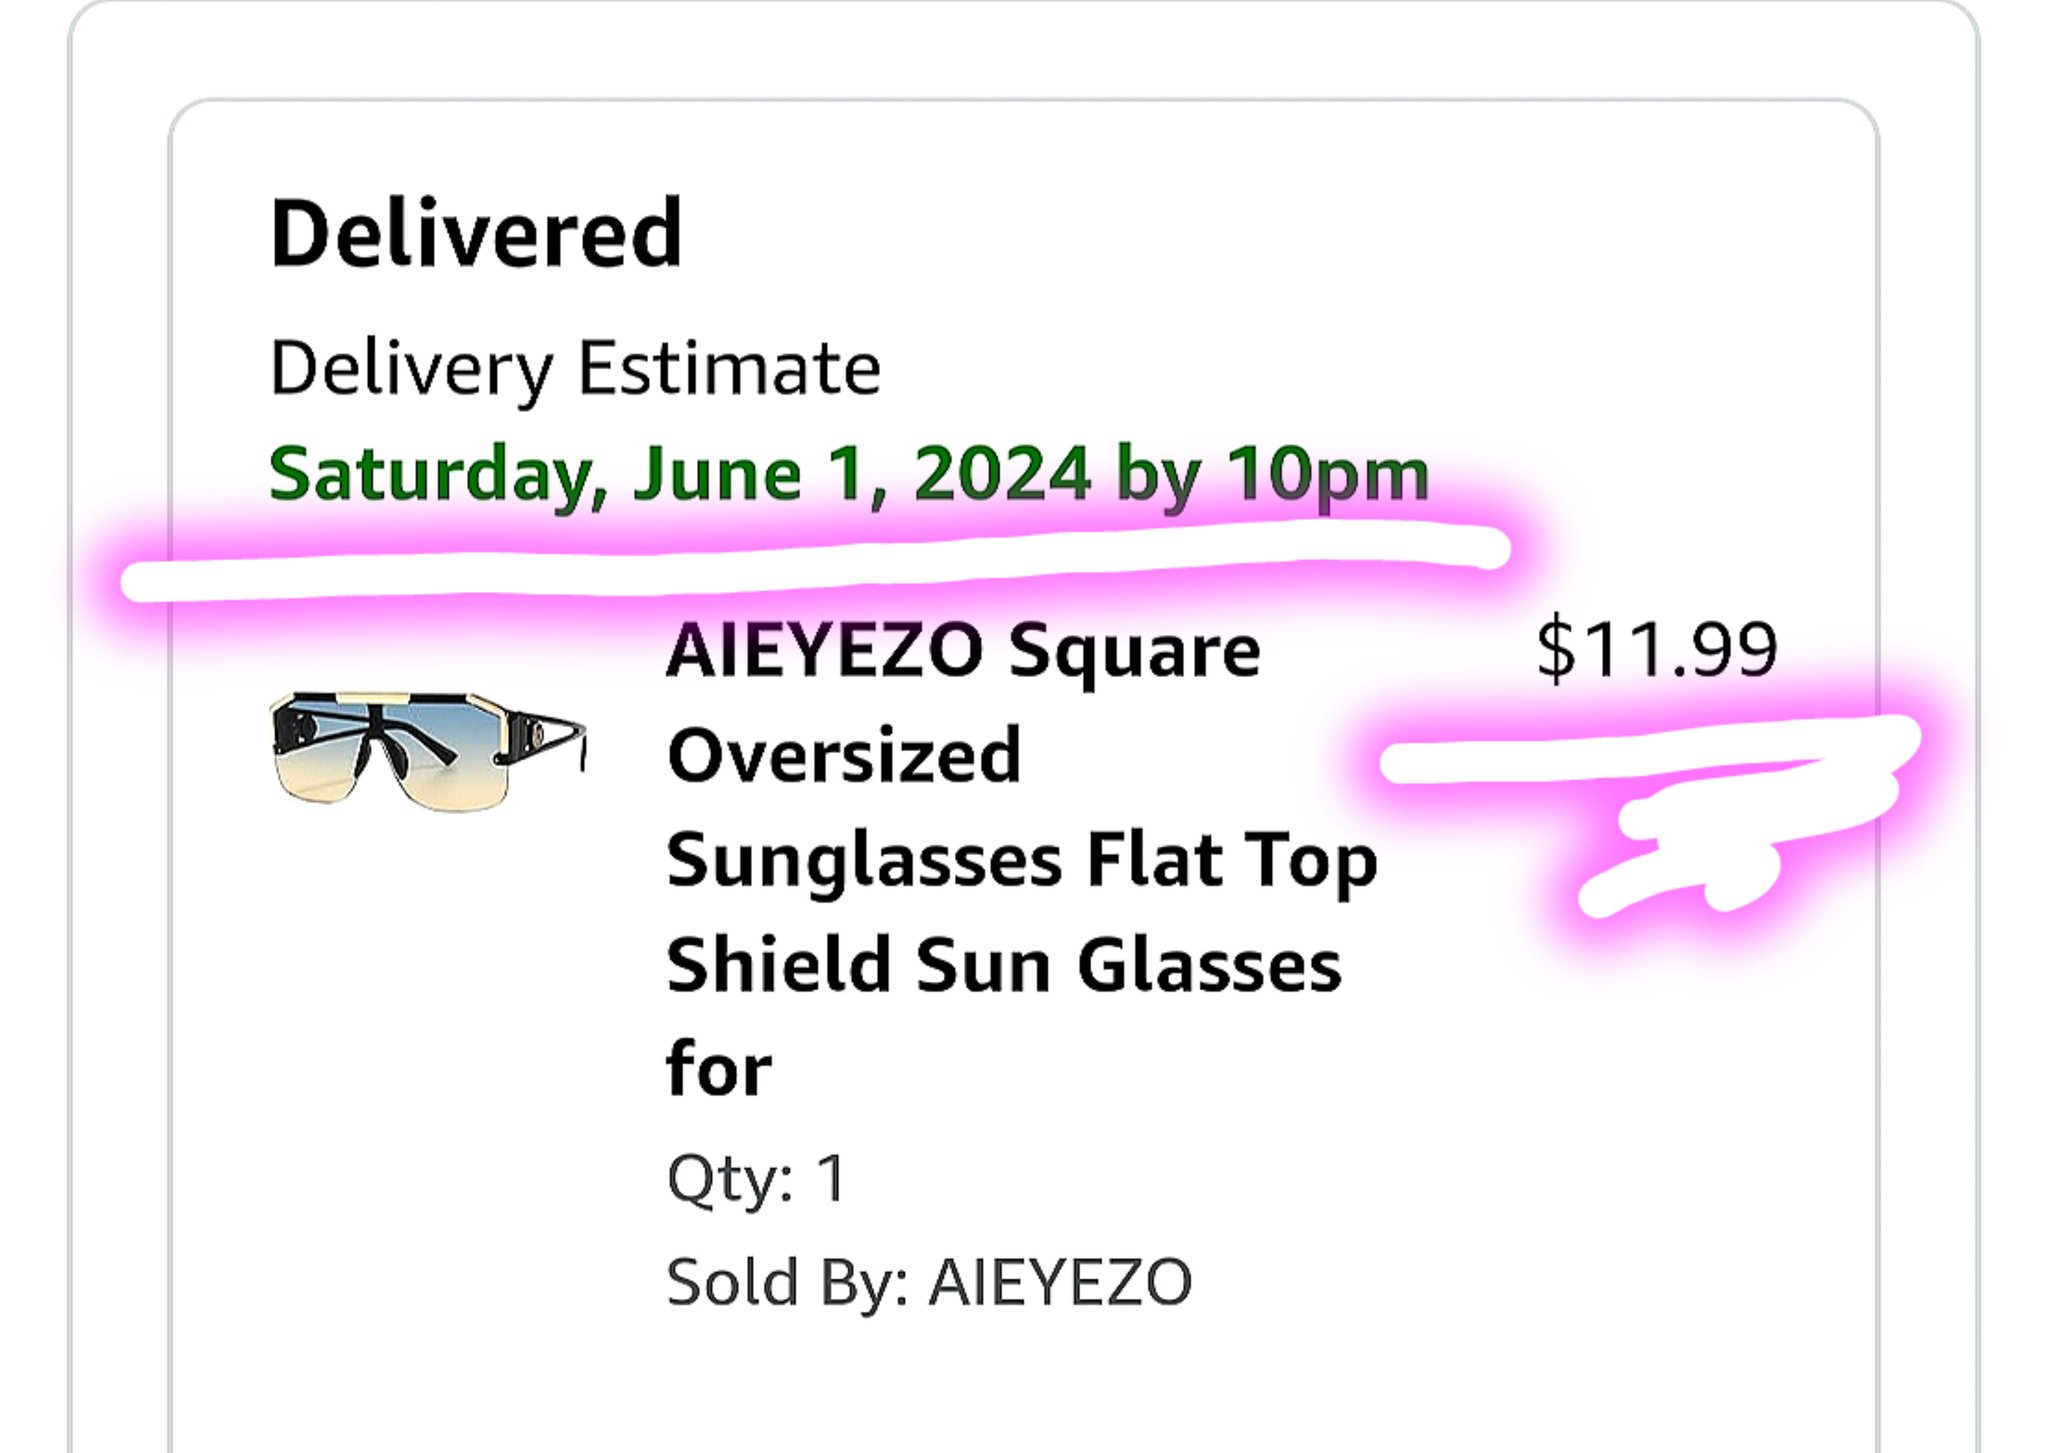The image size is (2048, 1453).
Task: Click the word June in the delivery date
Action: (x=717, y=474)
